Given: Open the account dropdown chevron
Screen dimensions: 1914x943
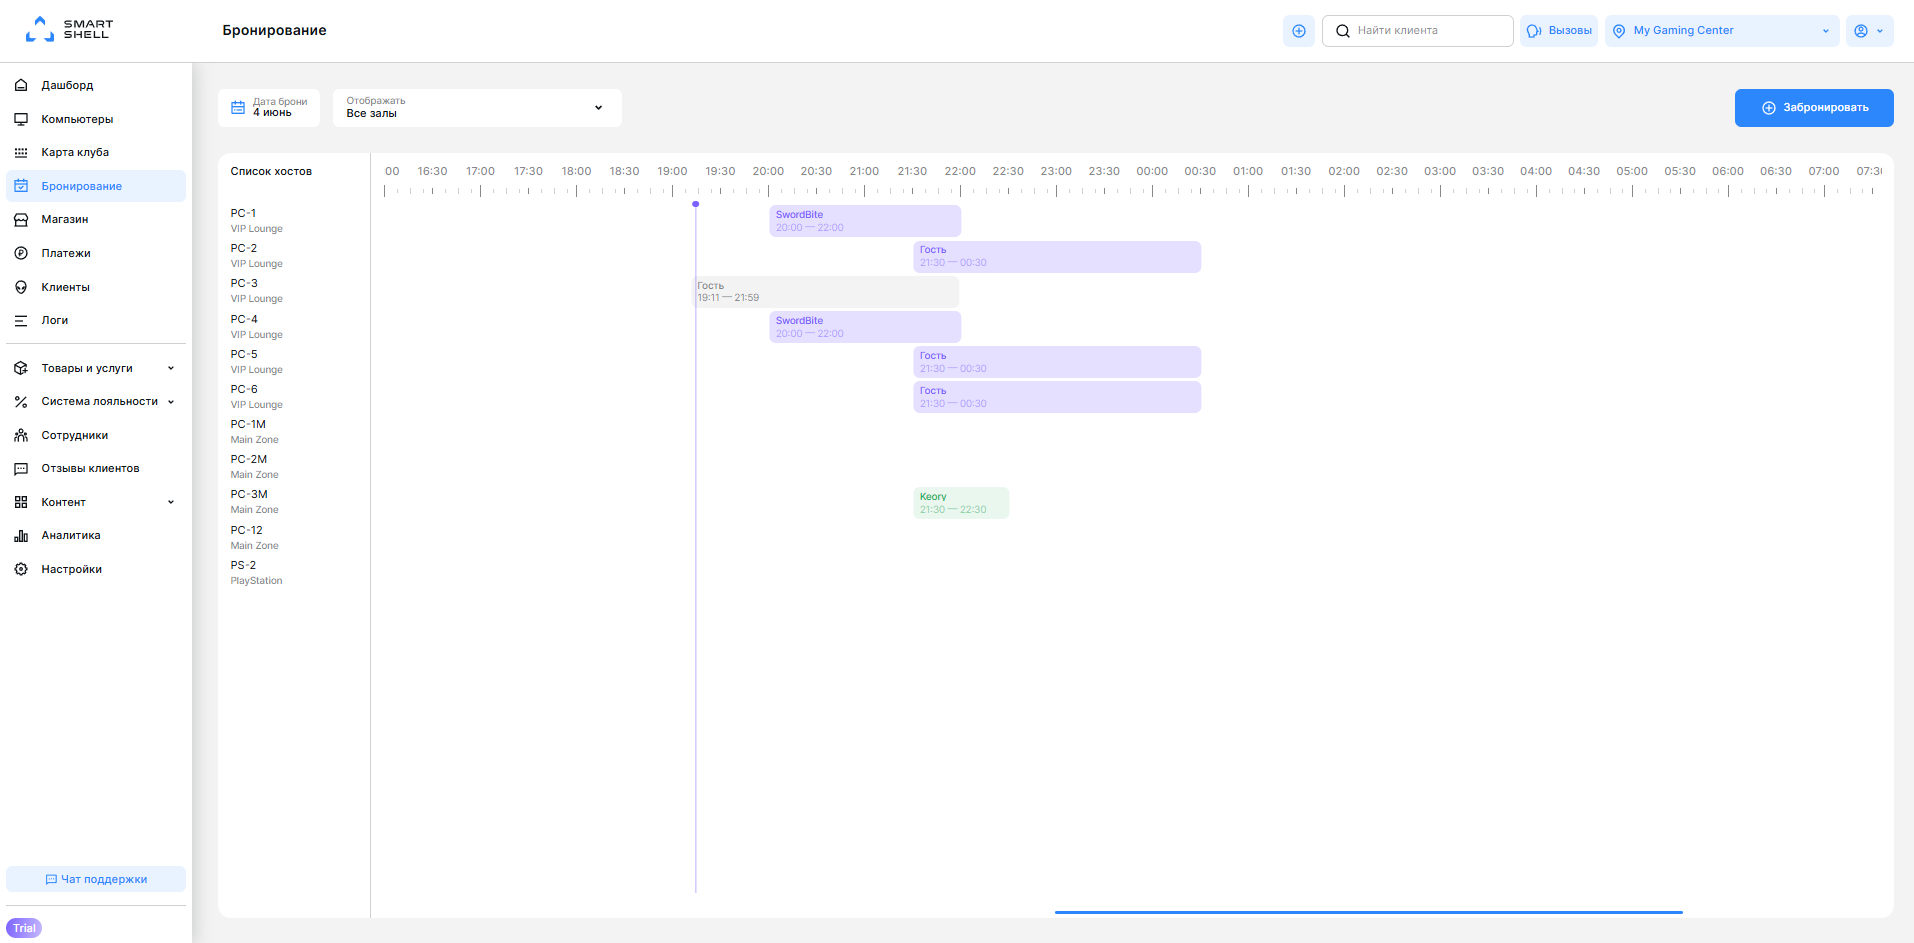Looking at the screenshot, I should [x=1880, y=31].
